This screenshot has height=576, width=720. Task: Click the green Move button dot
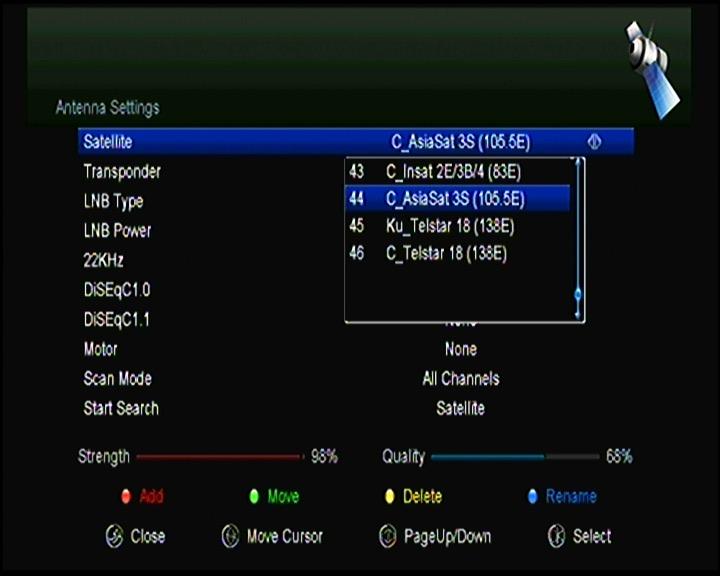[x=254, y=497]
